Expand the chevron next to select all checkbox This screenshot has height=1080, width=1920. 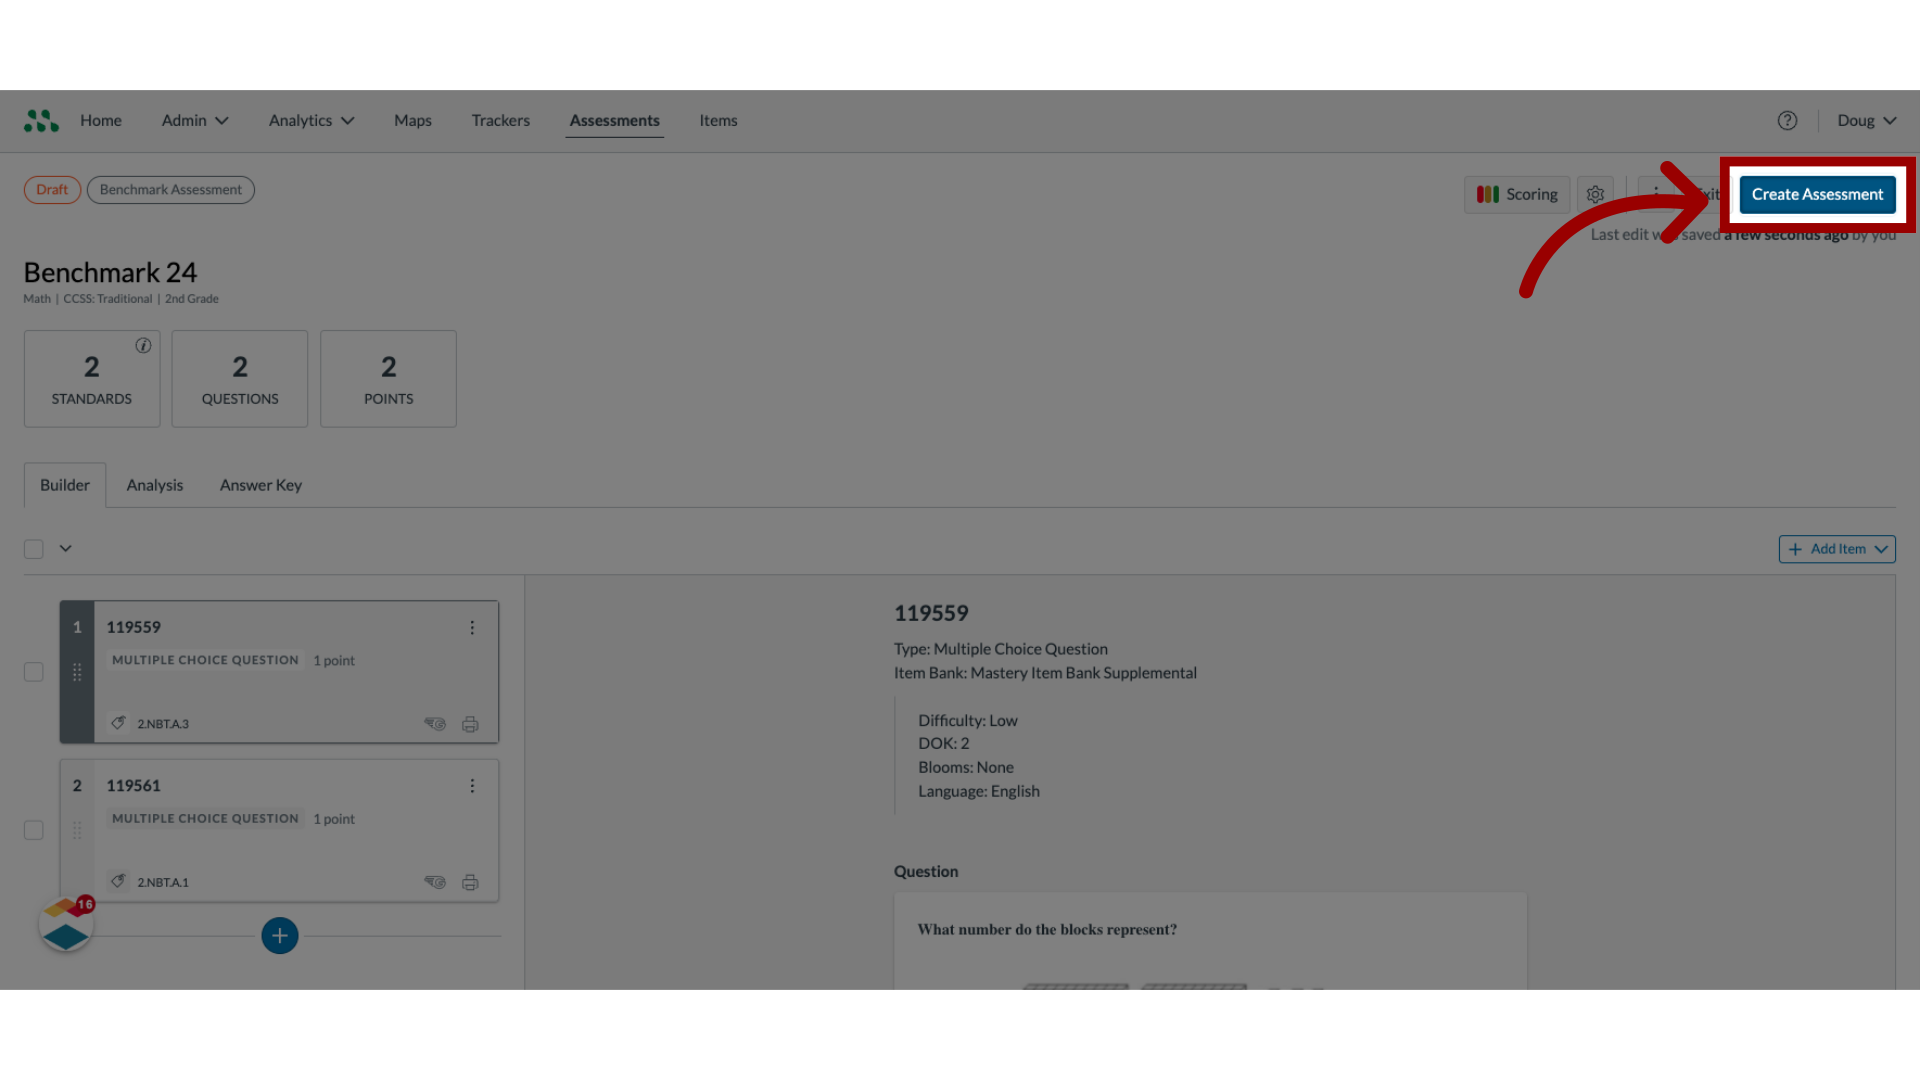[x=65, y=549]
